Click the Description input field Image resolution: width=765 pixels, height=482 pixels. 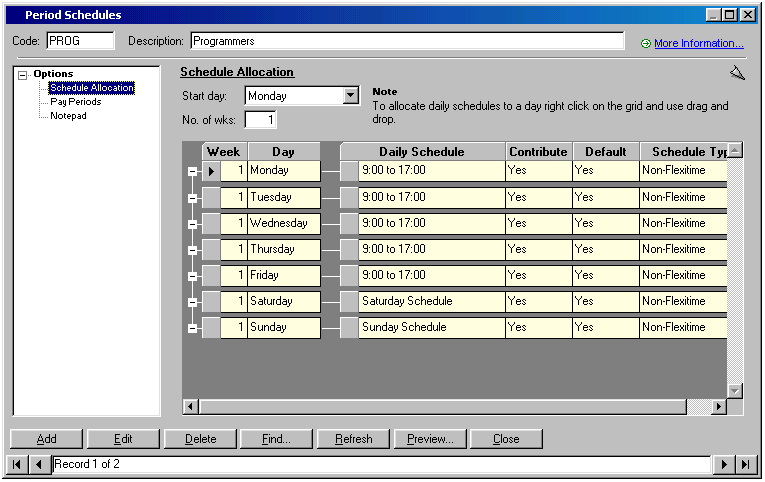click(407, 40)
